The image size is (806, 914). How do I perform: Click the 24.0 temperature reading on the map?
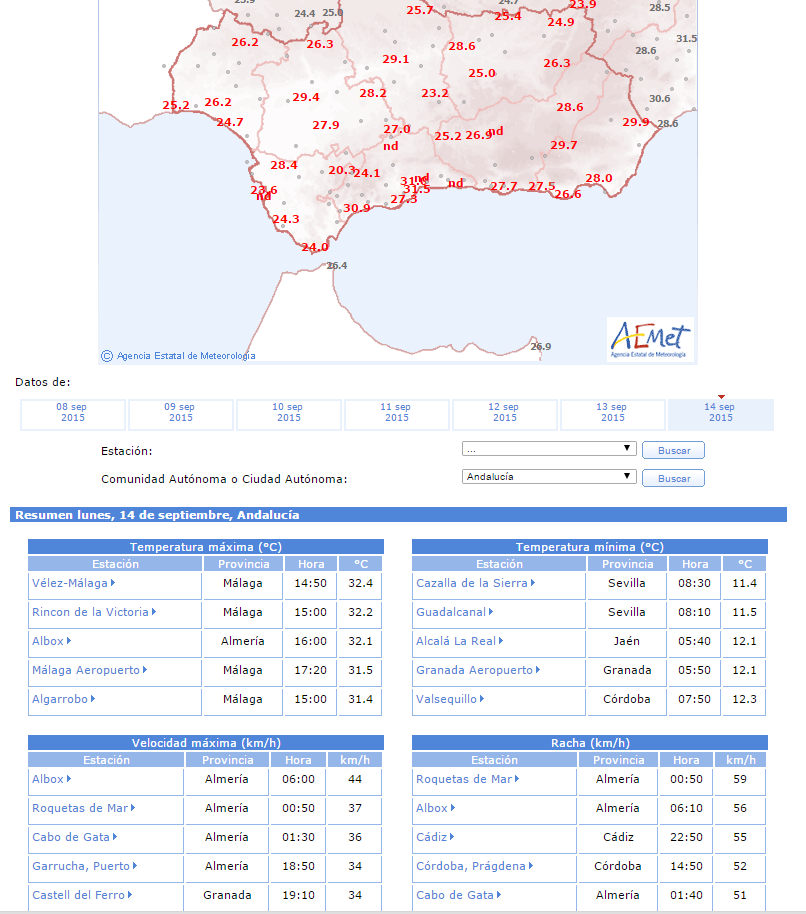315,247
